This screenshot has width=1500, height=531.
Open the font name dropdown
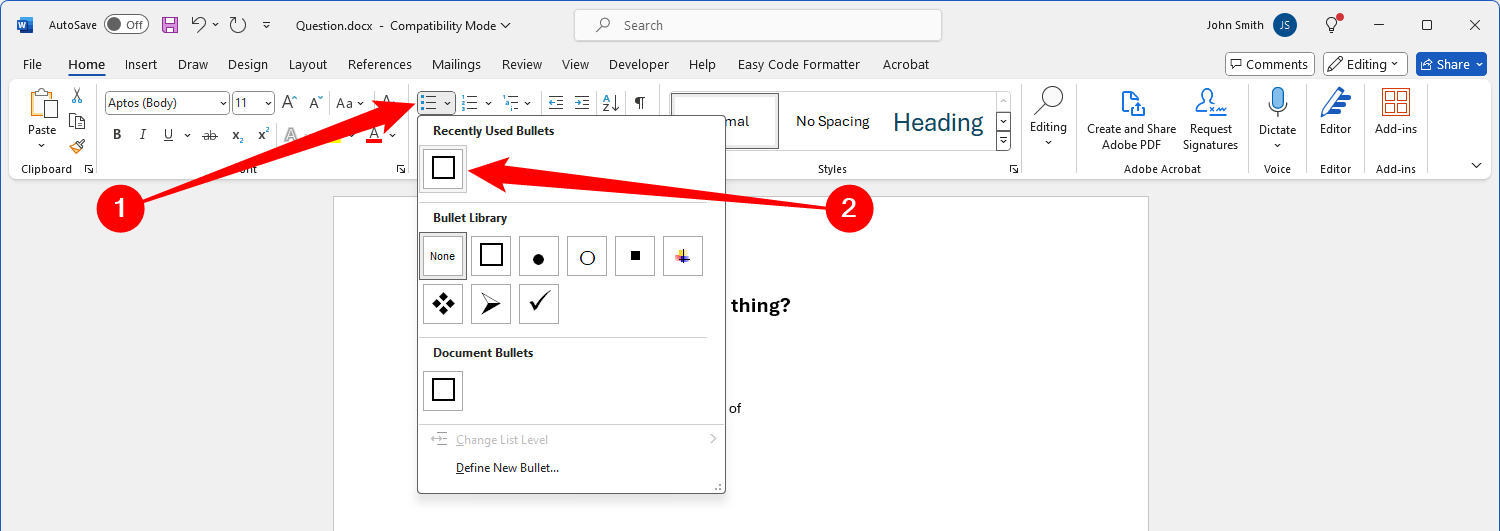222,103
